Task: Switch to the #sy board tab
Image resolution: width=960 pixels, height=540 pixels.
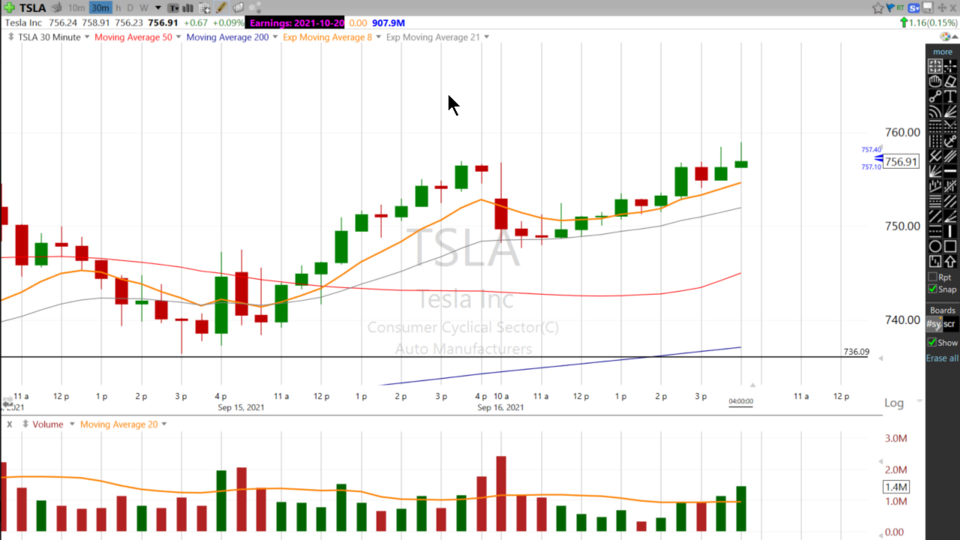Action: coord(933,324)
